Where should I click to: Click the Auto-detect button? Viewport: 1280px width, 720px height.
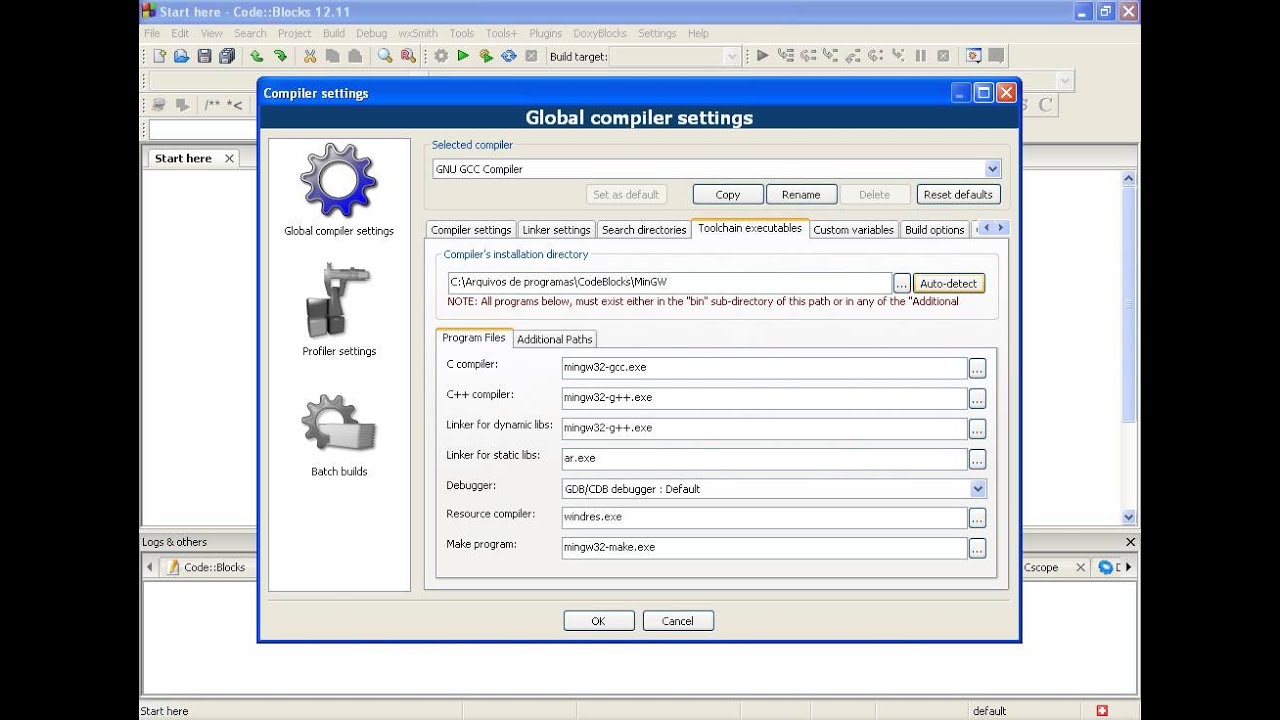[948, 283]
